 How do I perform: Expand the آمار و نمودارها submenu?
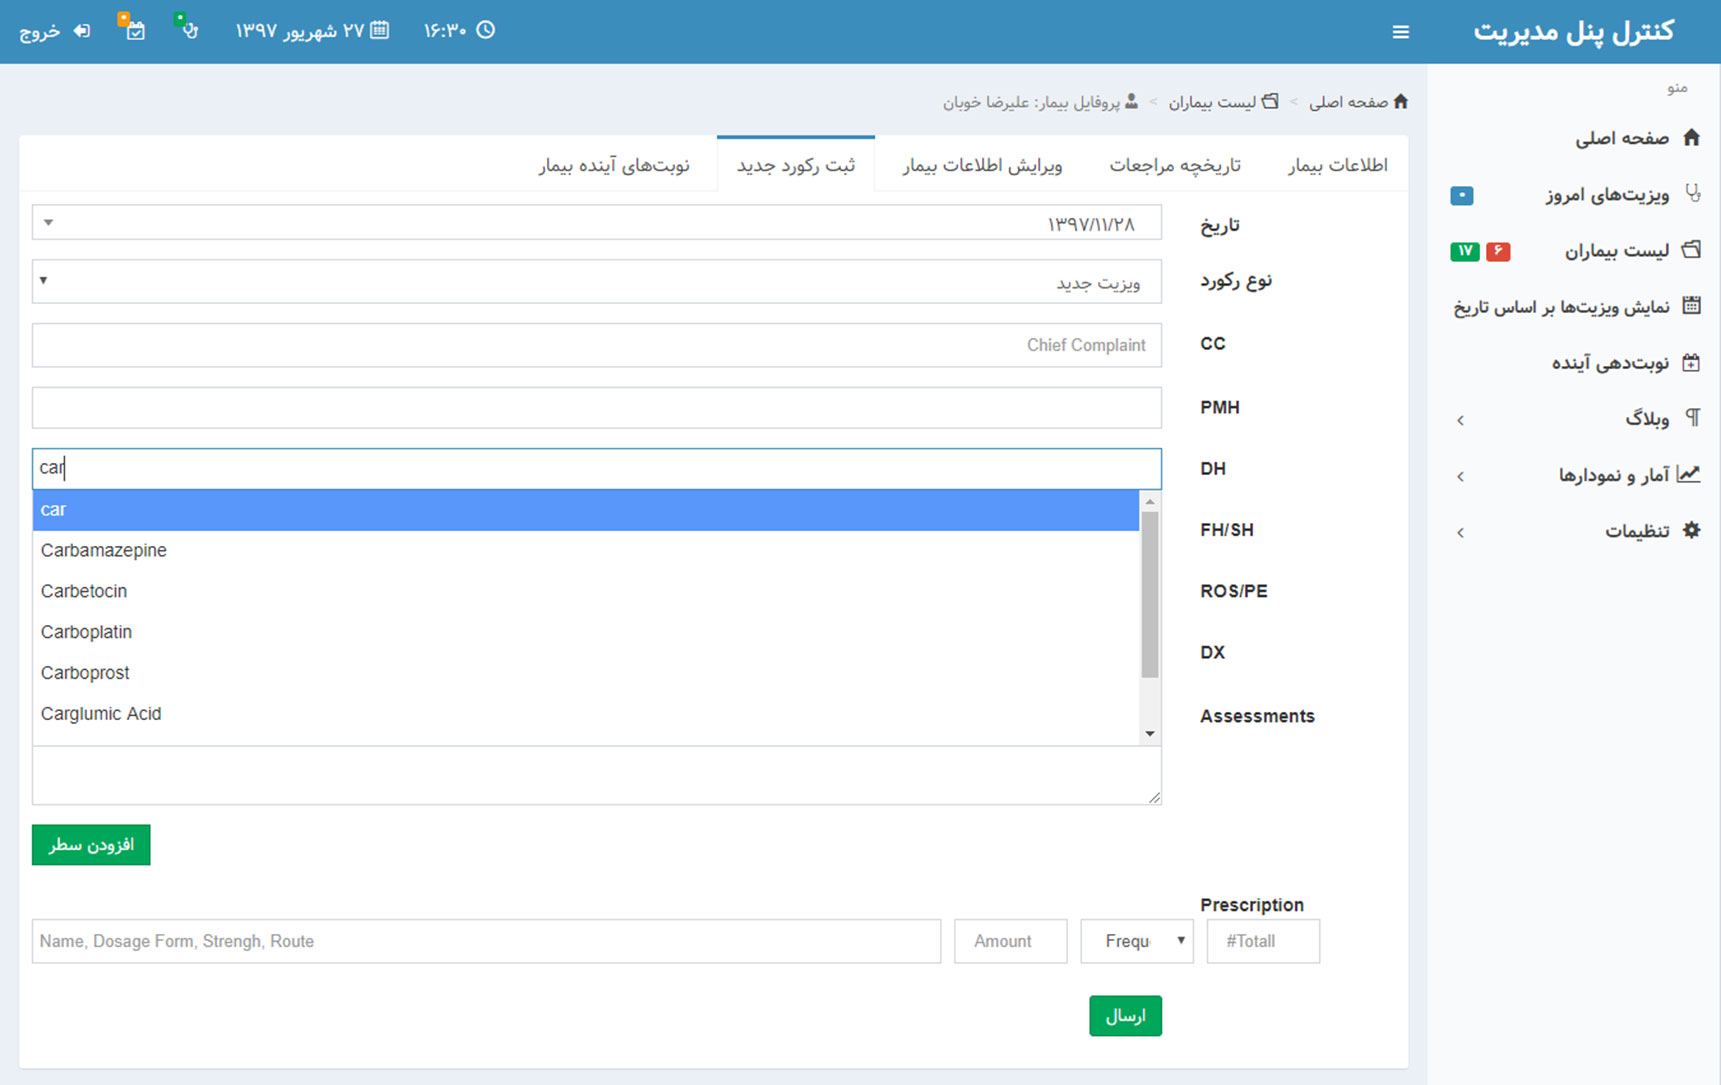point(1461,476)
